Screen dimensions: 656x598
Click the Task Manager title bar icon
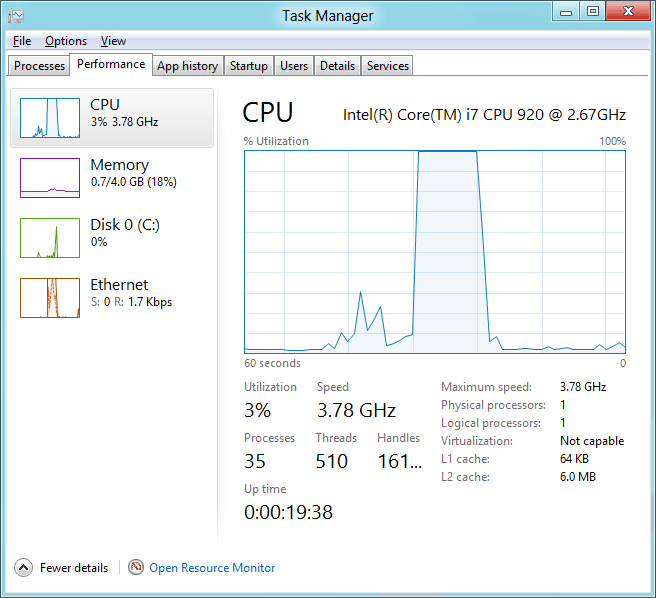click(x=16, y=16)
